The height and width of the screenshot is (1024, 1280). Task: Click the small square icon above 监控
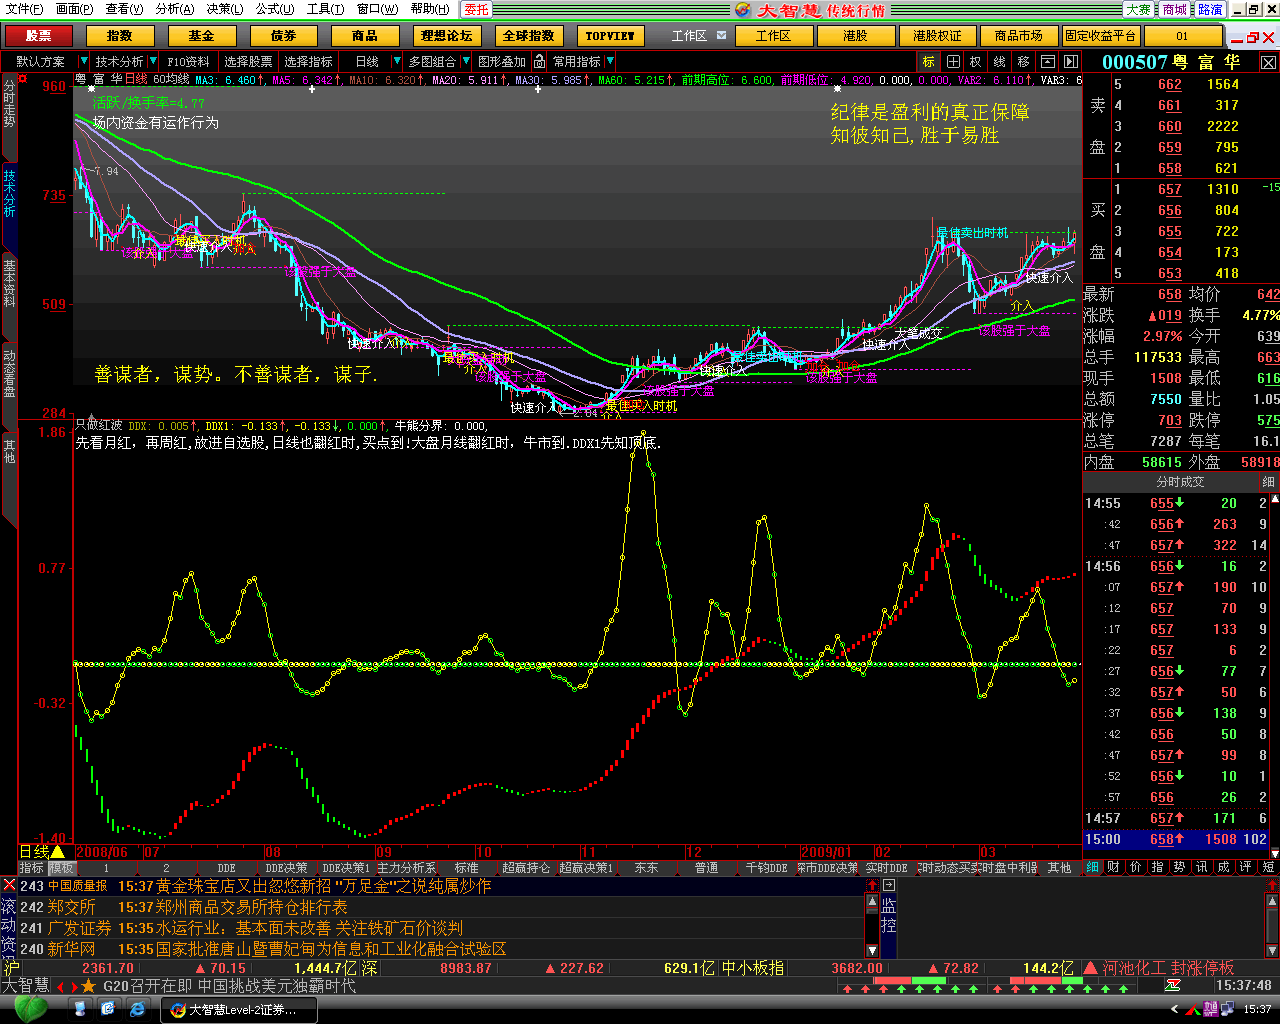click(889, 885)
